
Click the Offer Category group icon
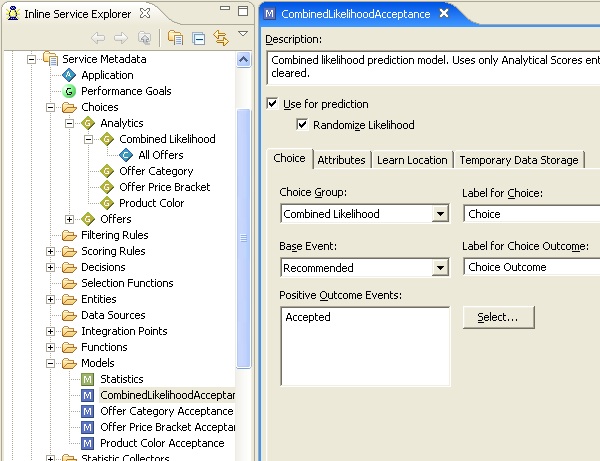(107, 171)
